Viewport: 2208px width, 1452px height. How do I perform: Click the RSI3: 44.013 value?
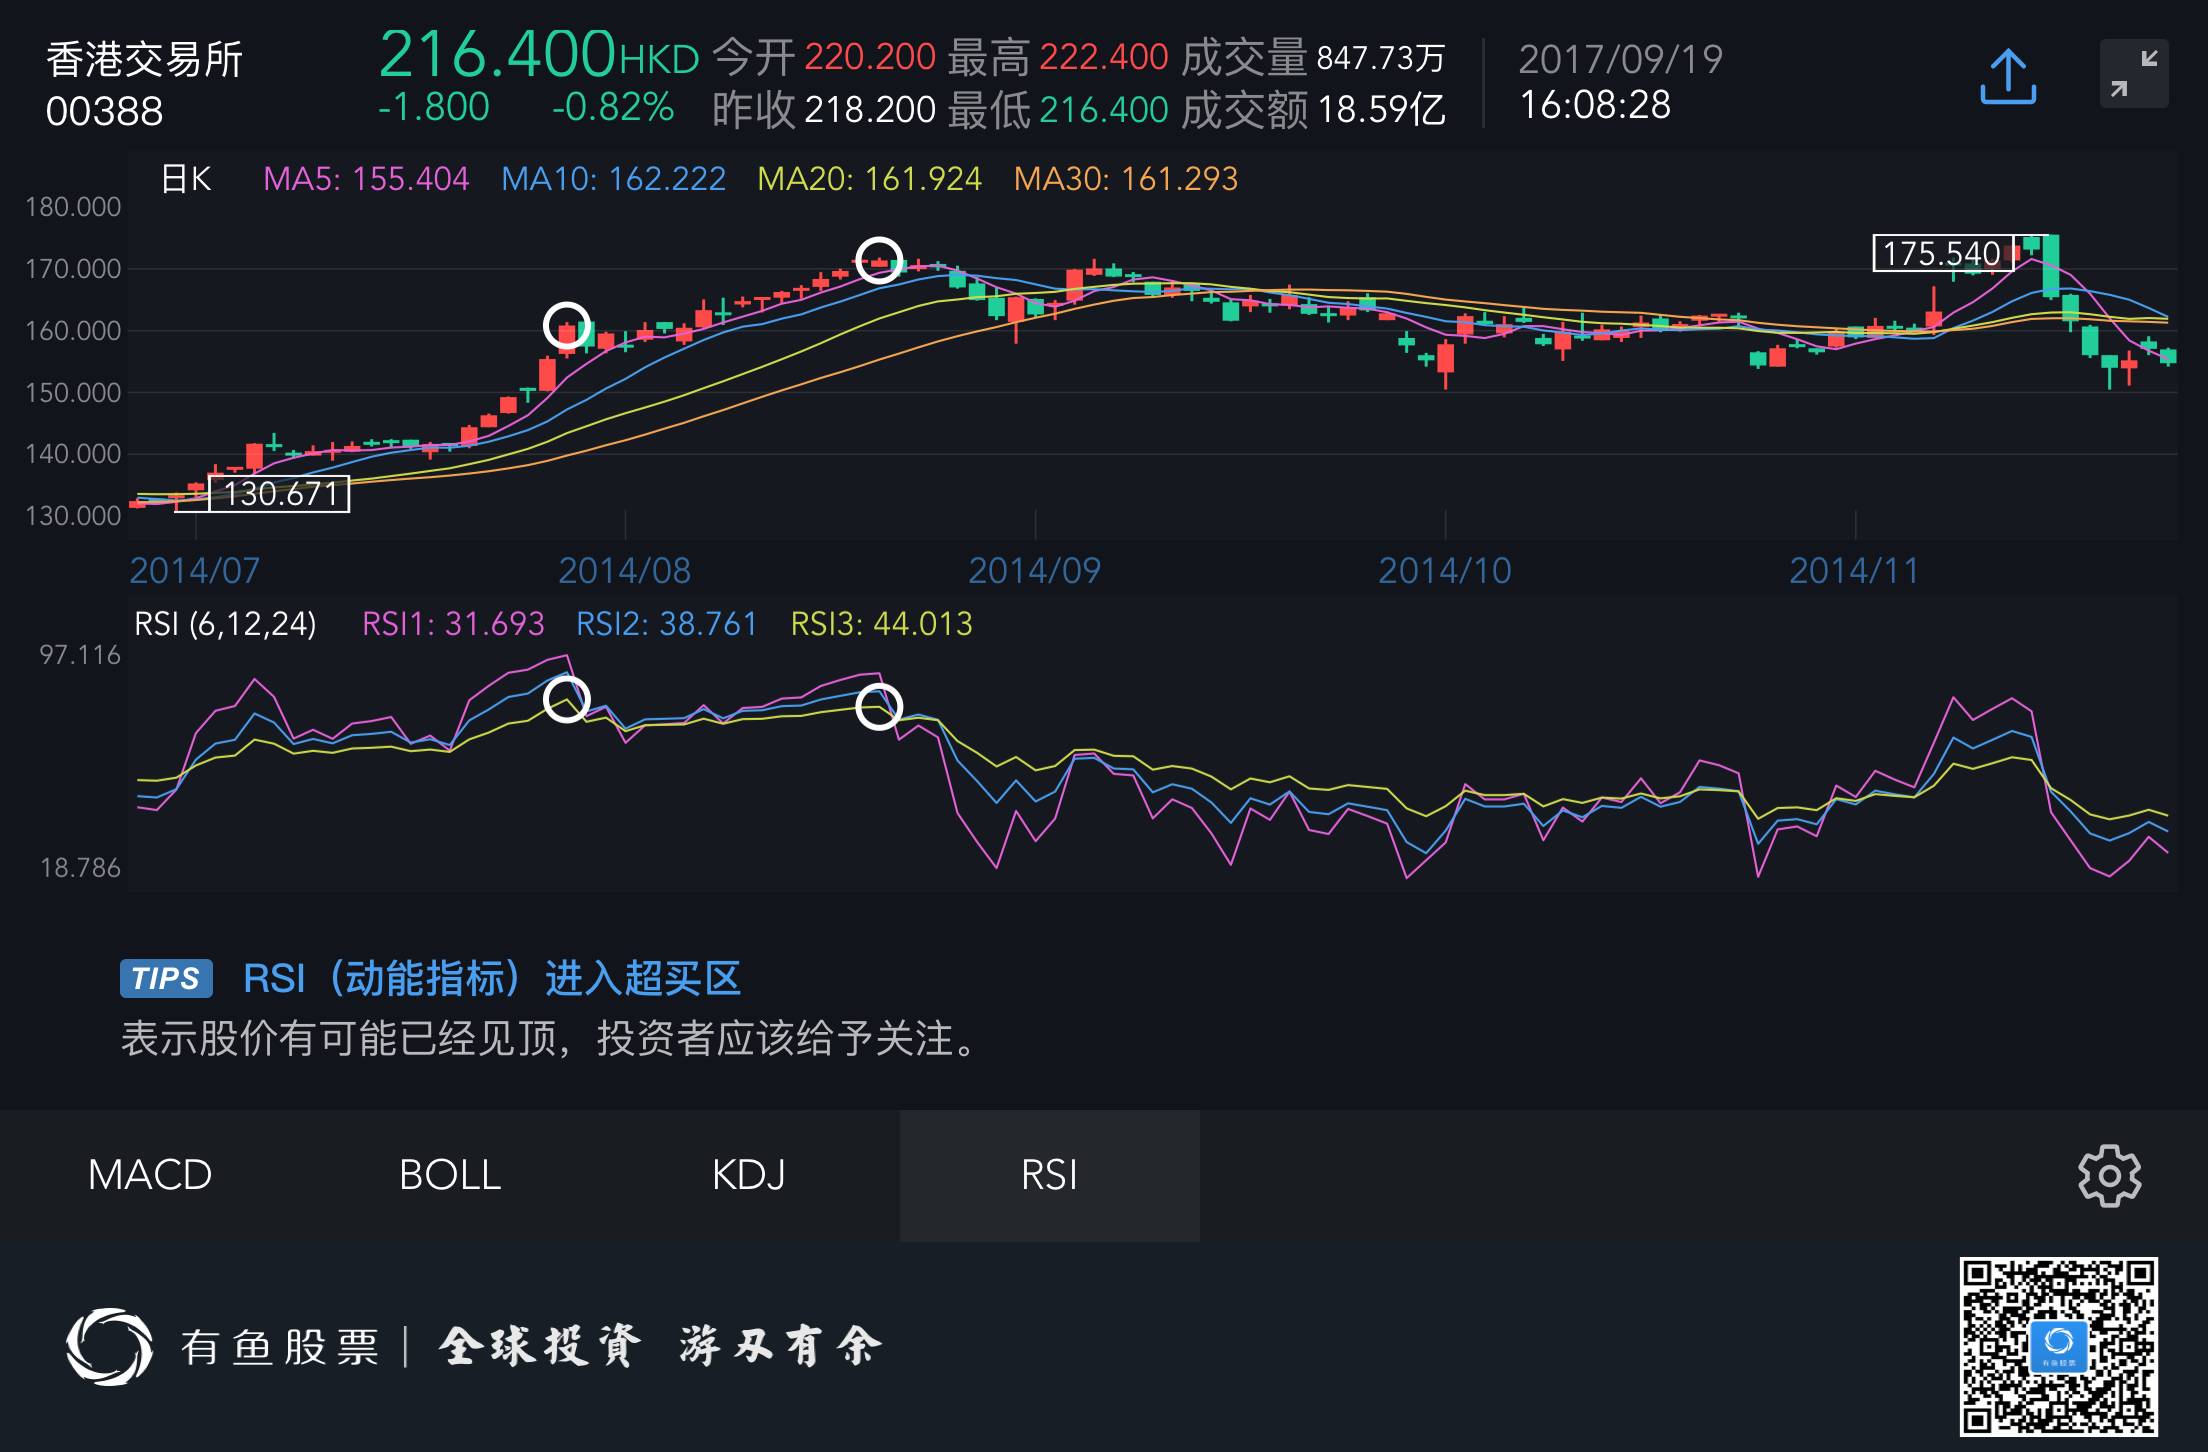pos(882,624)
